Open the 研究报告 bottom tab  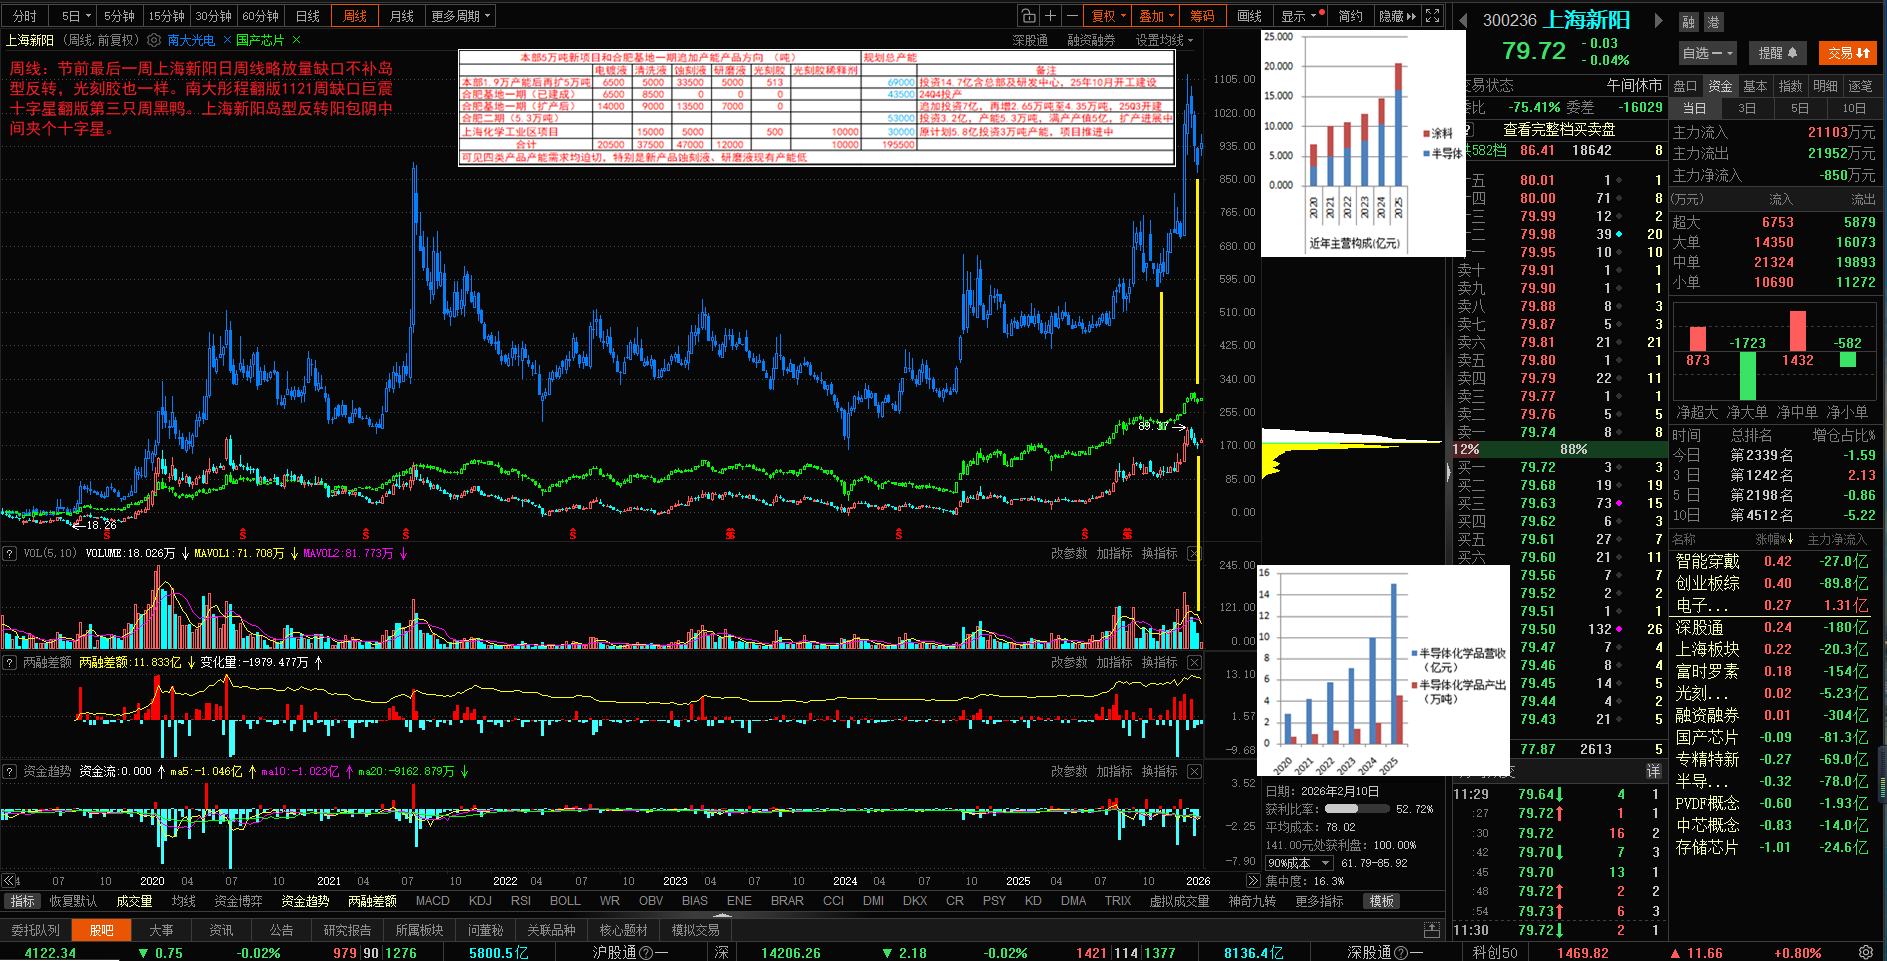tap(347, 930)
